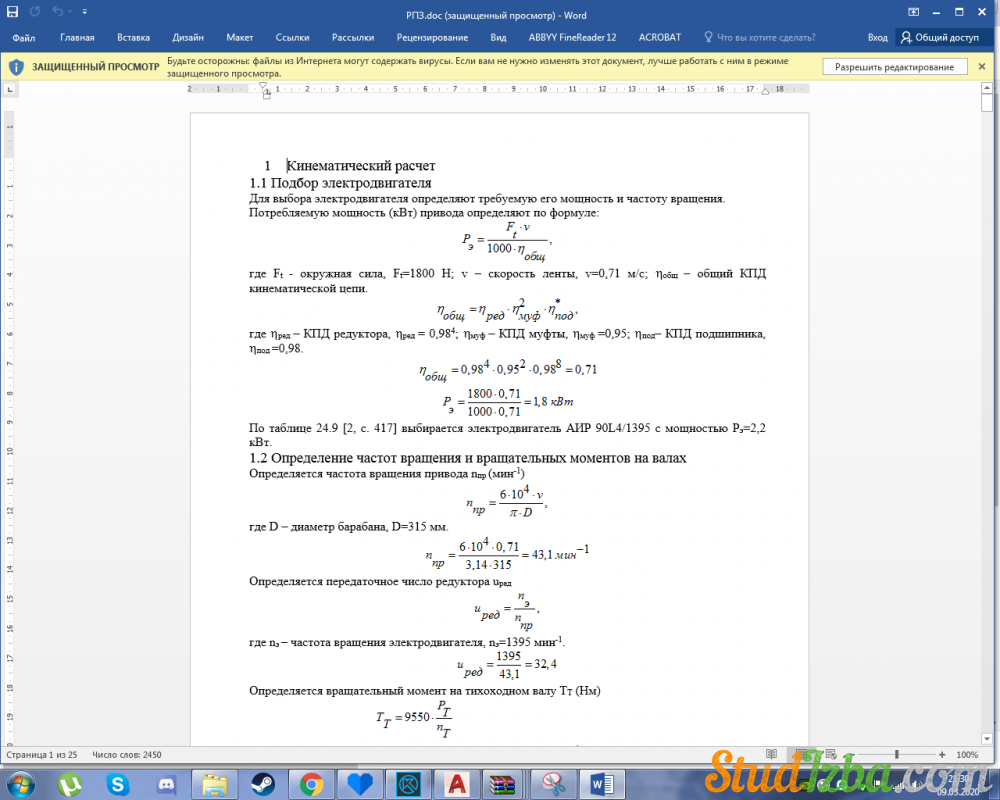The image size is (1000, 800).
Task: Open WinRAR from the taskbar
Action: 505,784
